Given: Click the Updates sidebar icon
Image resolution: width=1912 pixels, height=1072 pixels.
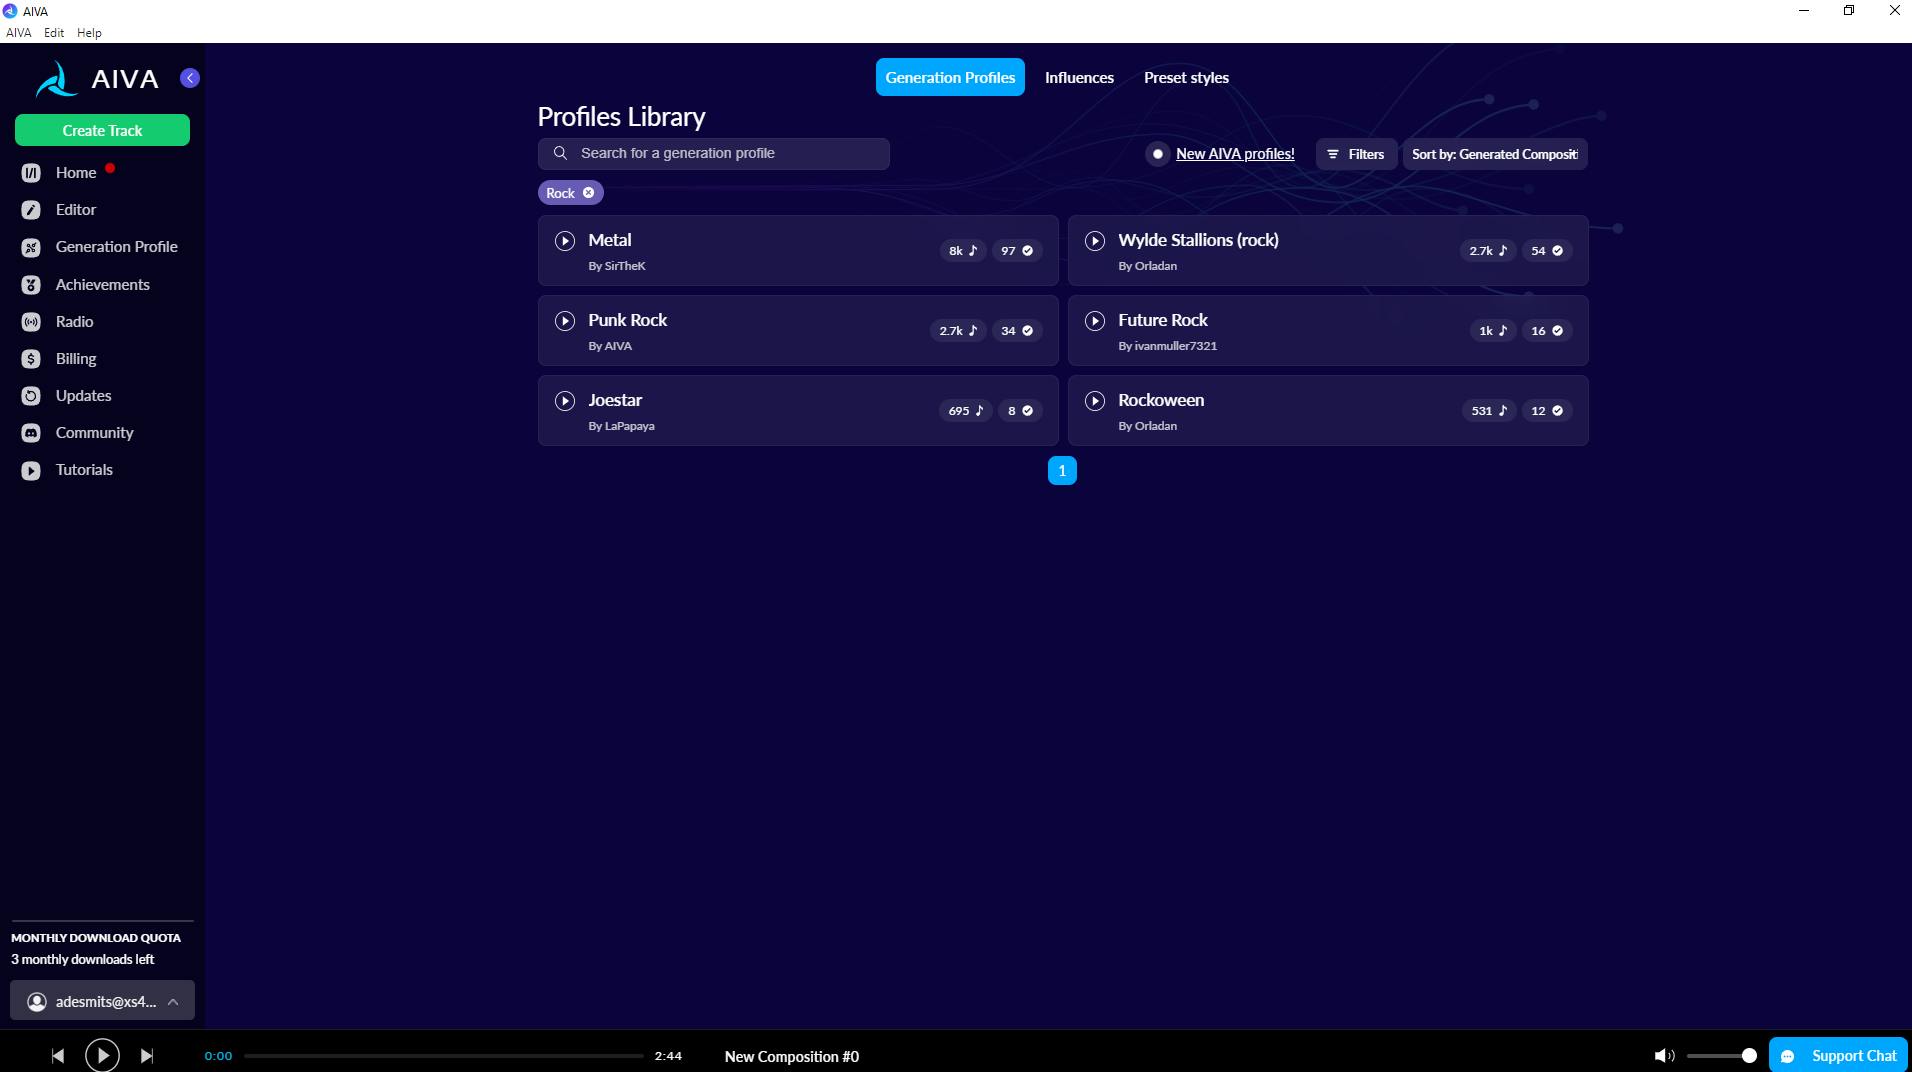Looking at the screenshot, I should [31, 396].
